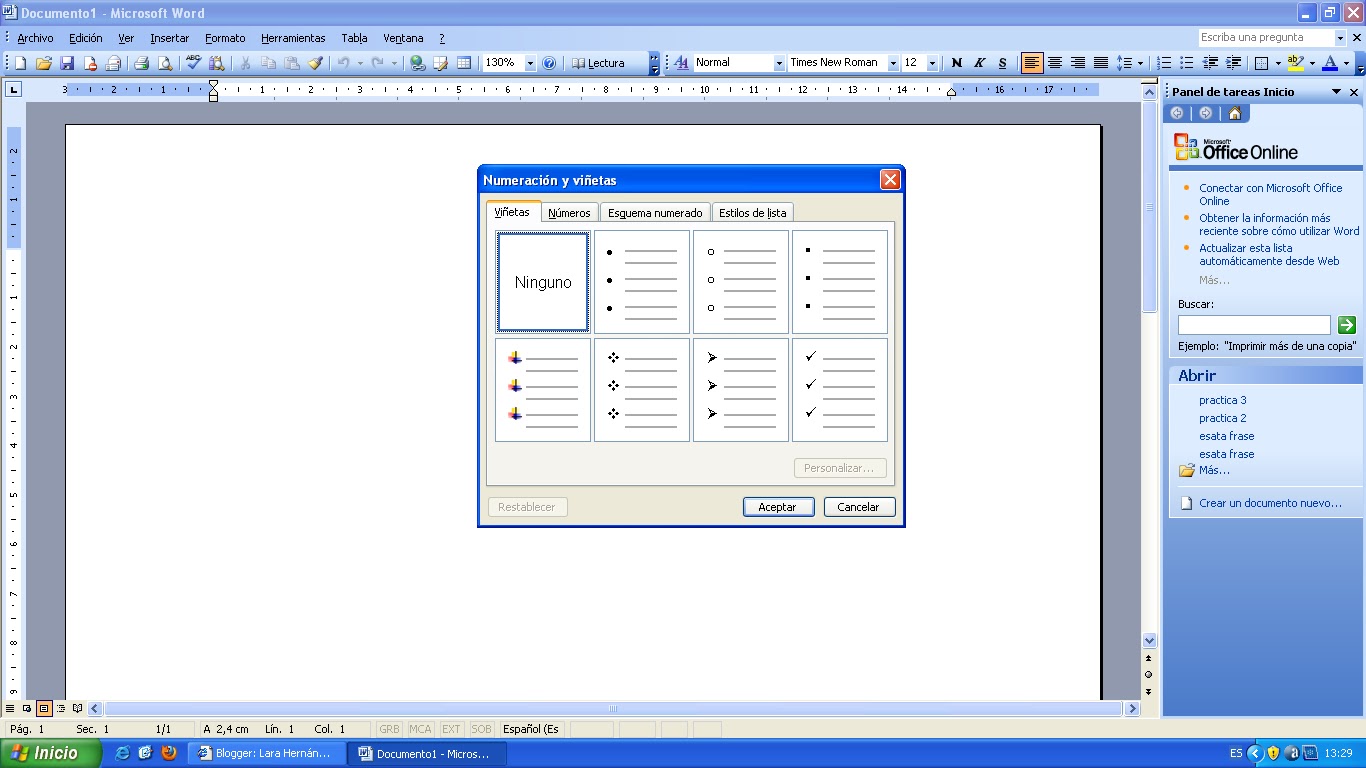
Task: Click the Copy toolbar icon
Action: [268, 63]
